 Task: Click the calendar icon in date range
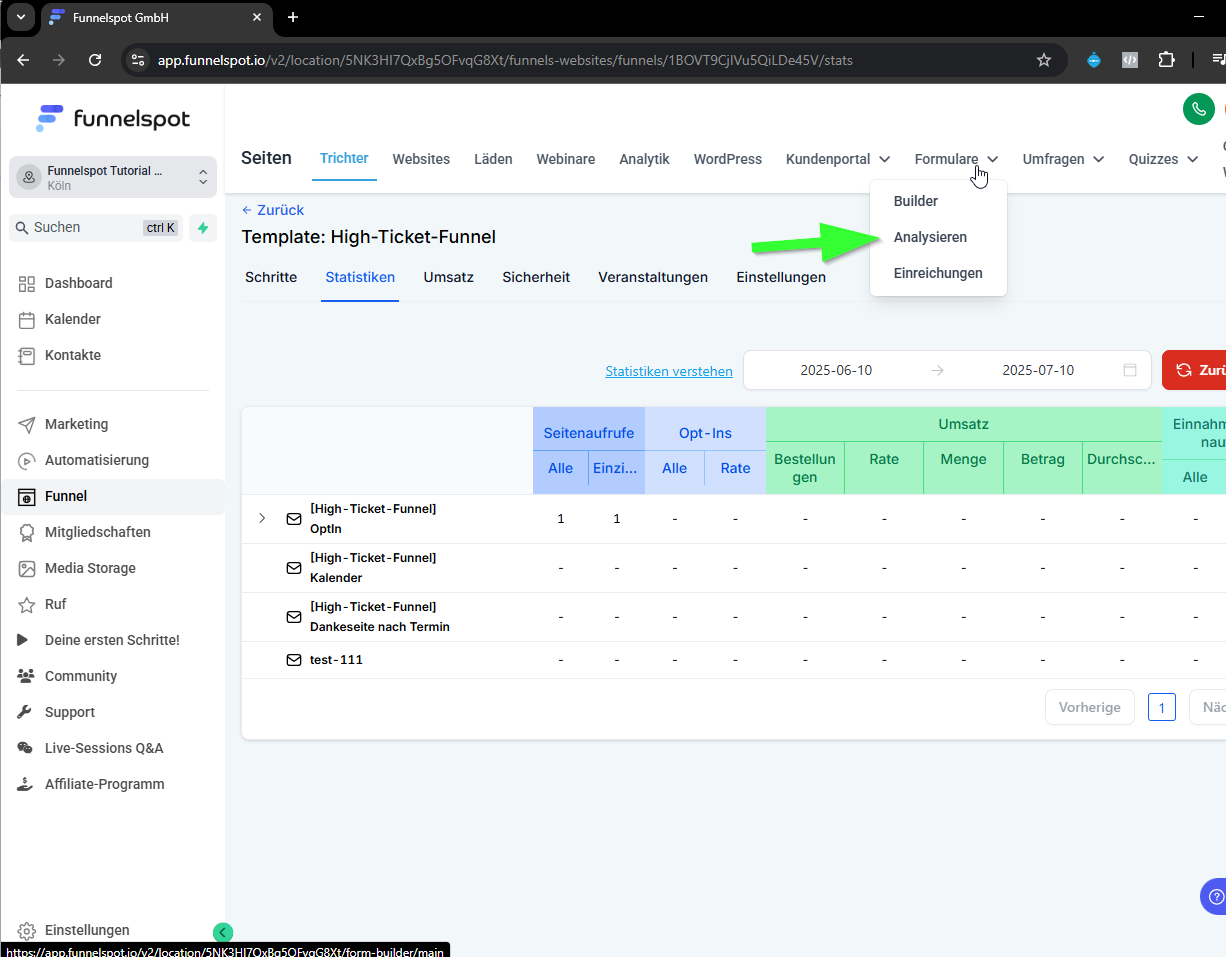pos(1130,370)
